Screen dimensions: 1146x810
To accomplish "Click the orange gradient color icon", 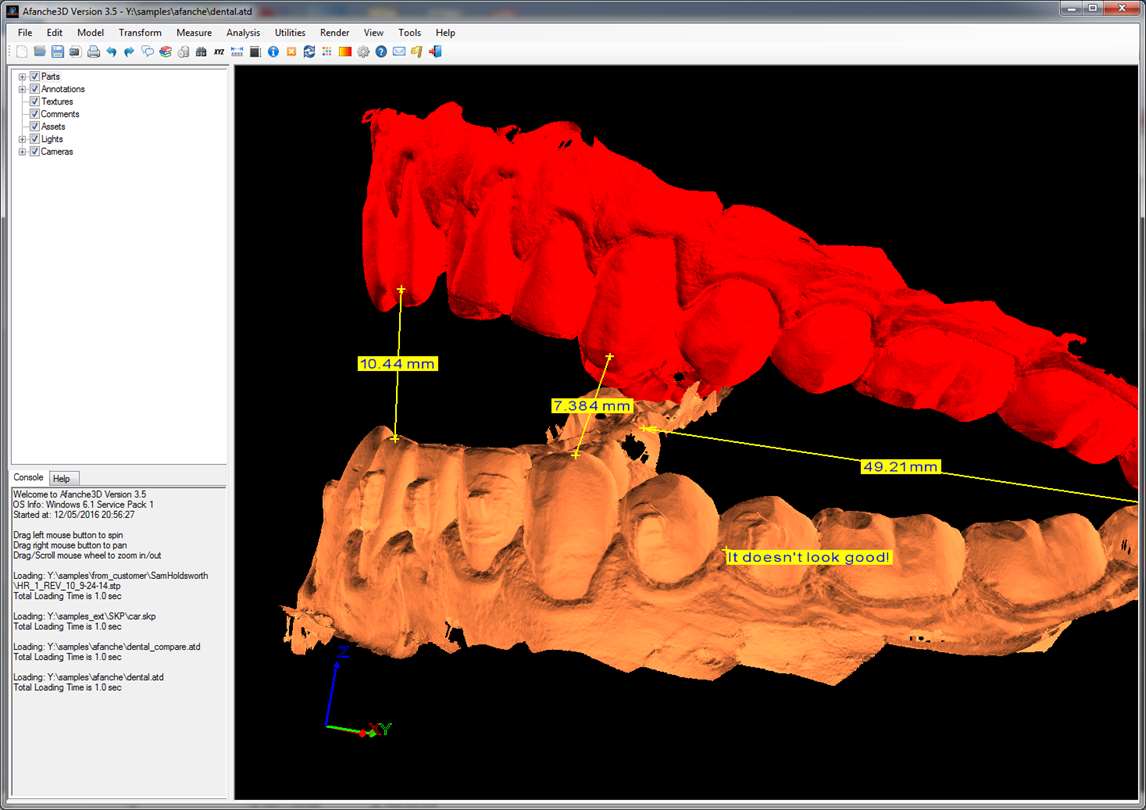I will (345, 52).
